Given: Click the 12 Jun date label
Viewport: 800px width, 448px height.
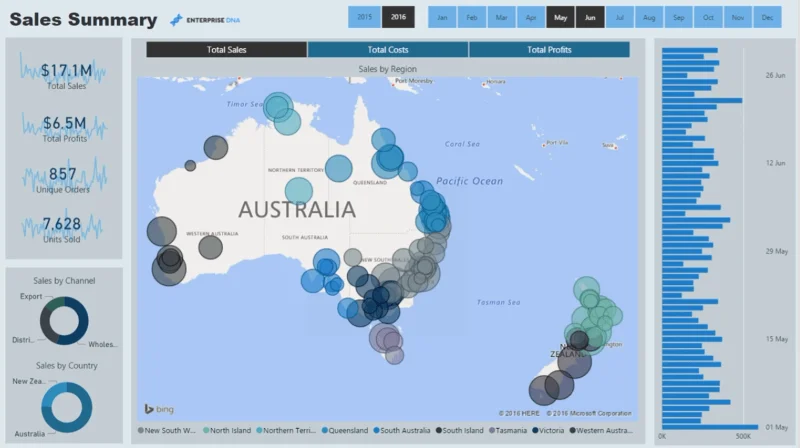Looking at the screenshot, I should [775, 163].
